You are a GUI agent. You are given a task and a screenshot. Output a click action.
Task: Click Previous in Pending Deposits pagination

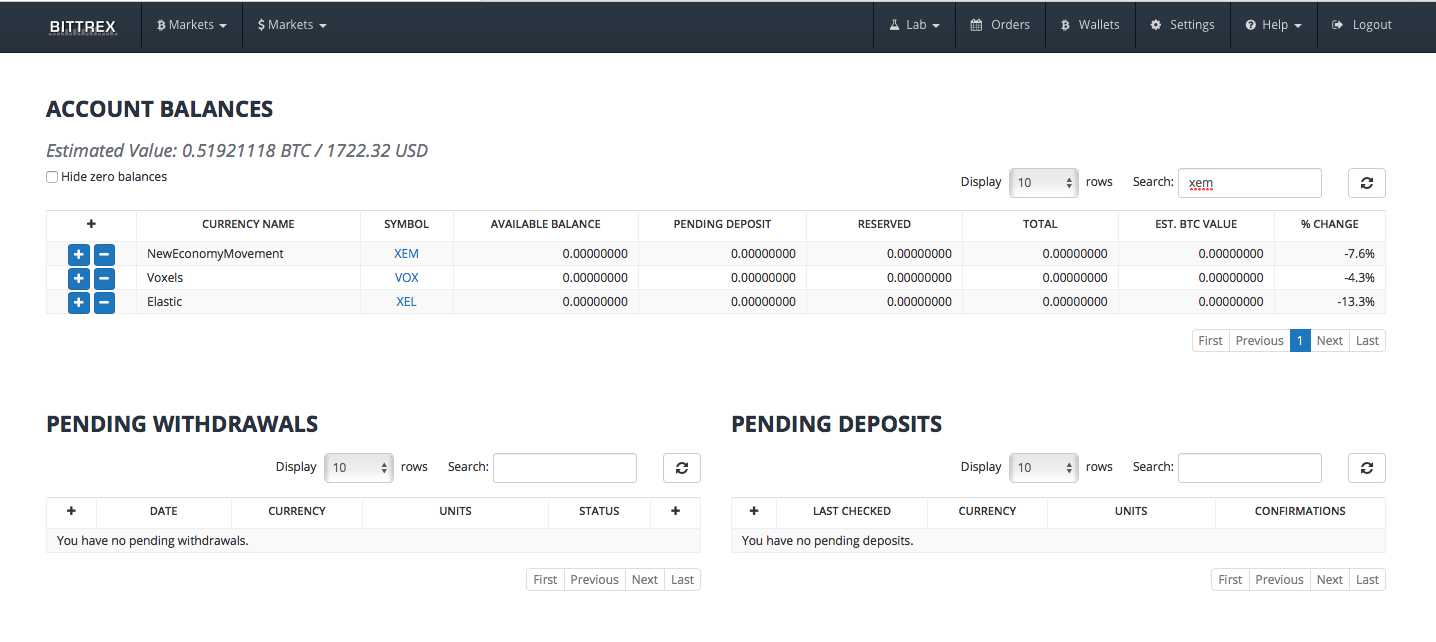[1279, 580]
